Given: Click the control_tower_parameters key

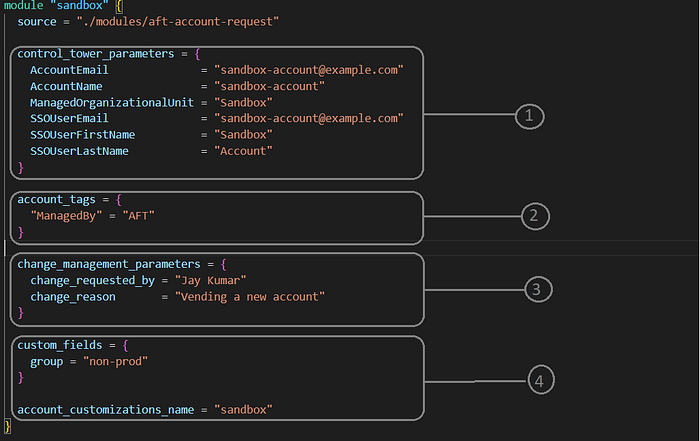Looking at the screenshot, I should pos(96,54).
